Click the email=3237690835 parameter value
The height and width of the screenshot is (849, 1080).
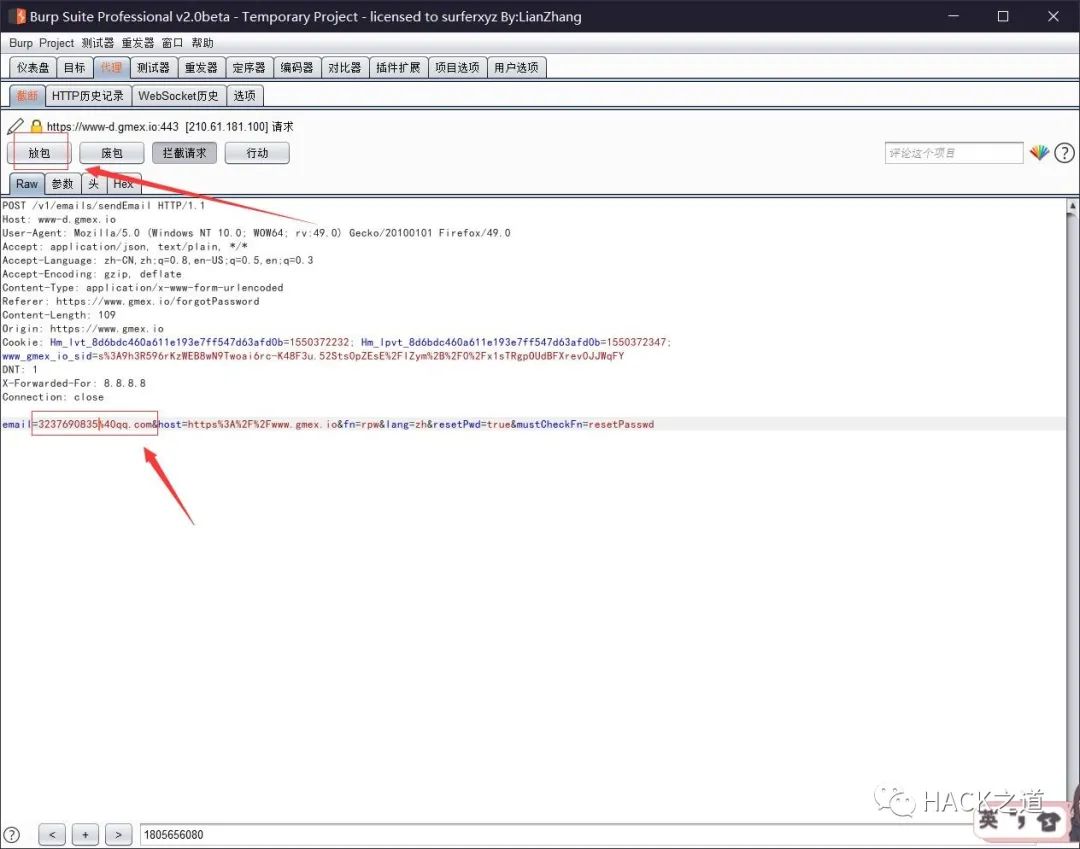pos(95,424)
